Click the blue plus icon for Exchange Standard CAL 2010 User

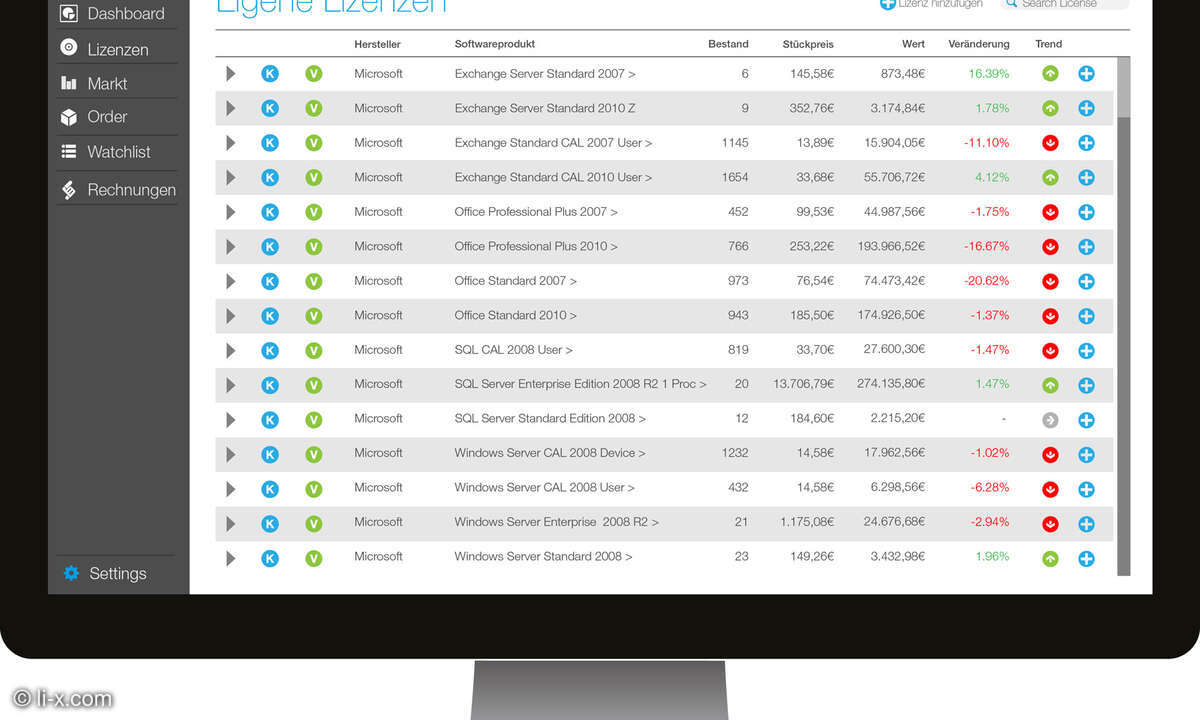click(1086, 178)
